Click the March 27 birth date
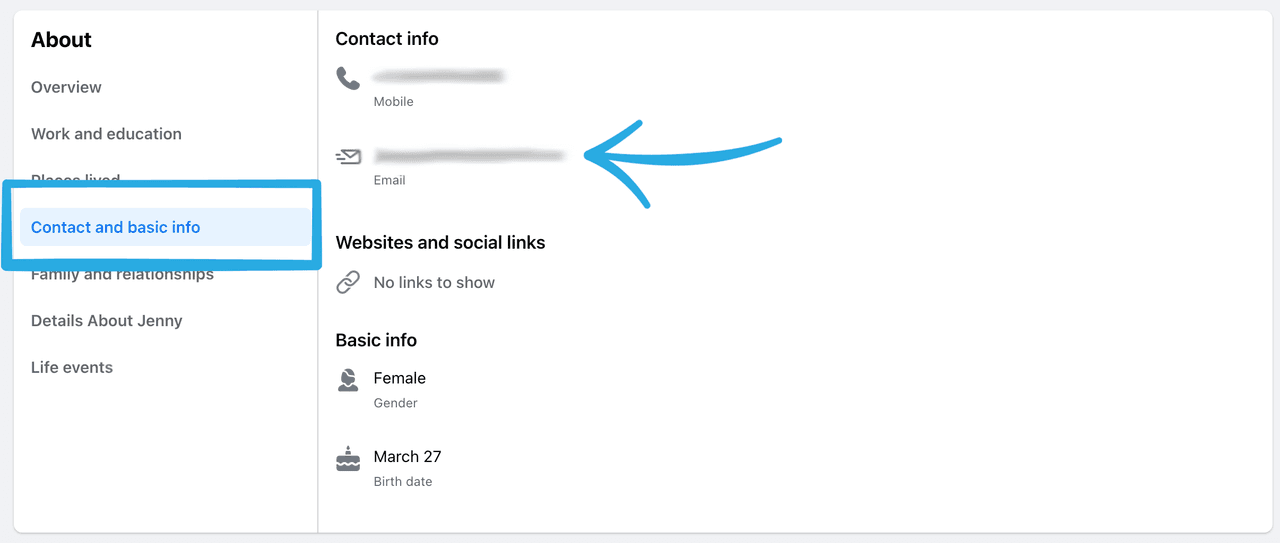 point(407,457)
